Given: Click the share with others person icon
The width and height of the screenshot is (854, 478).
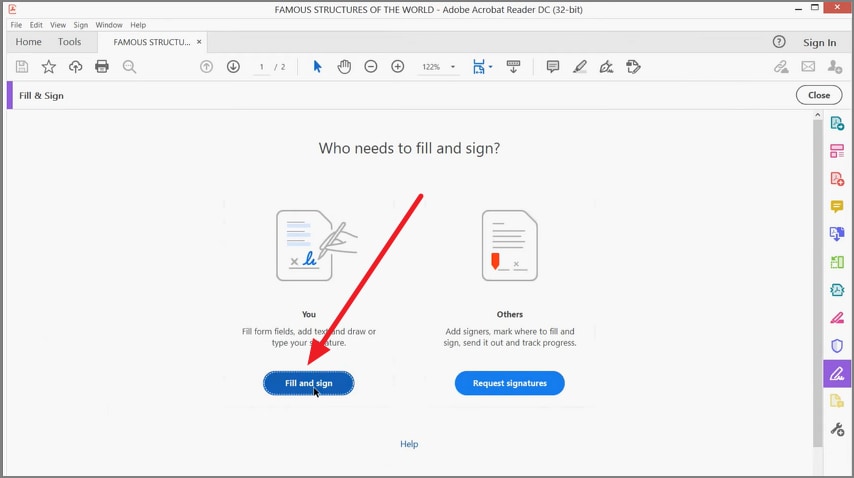Looking at the screenshot, I should (x=834, y=66).
